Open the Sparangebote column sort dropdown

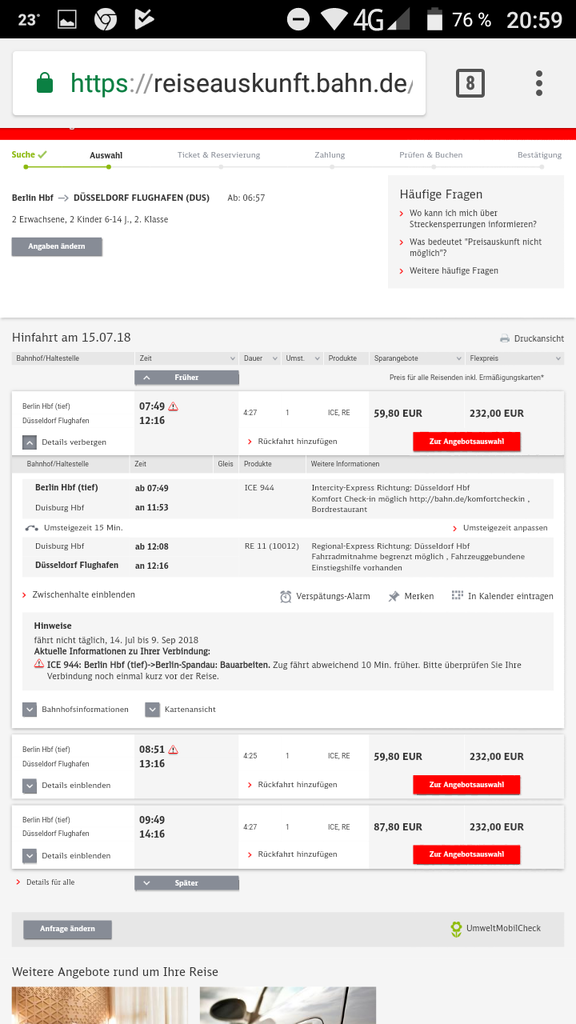point(416,359)
